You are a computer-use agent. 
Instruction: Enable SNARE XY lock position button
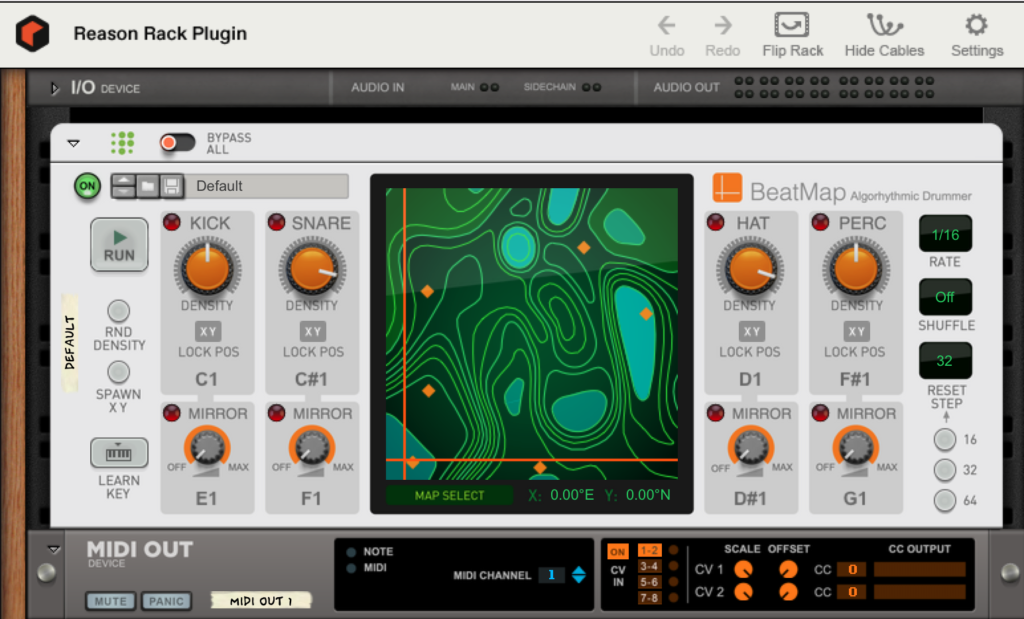click(313, 332)
